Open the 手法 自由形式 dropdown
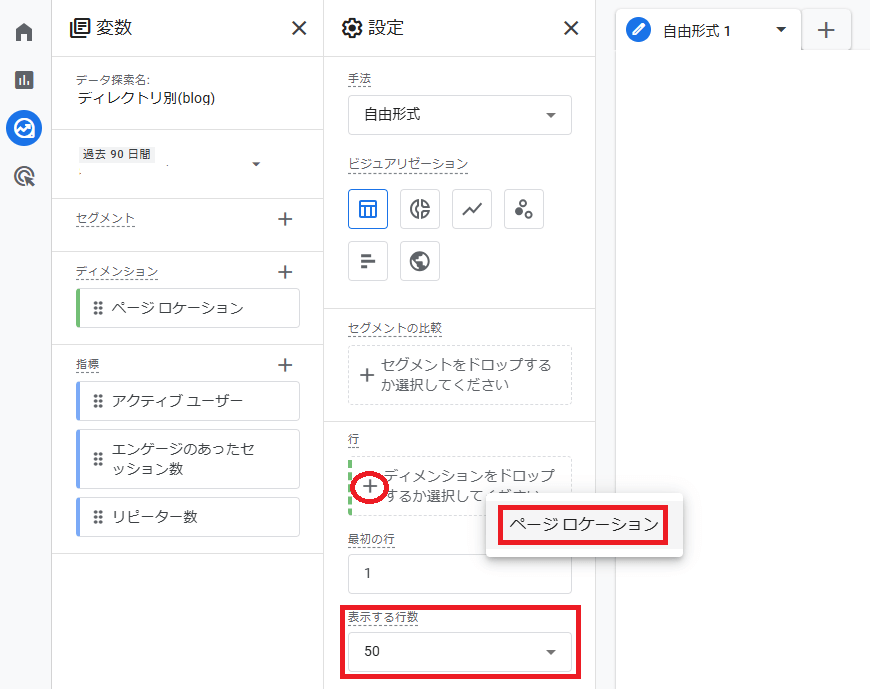 [x=460, y=115]
